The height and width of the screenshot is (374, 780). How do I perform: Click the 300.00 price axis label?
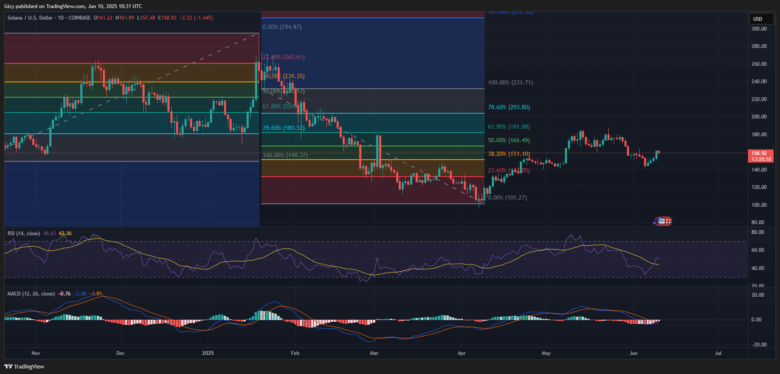(x=758, y=29)
